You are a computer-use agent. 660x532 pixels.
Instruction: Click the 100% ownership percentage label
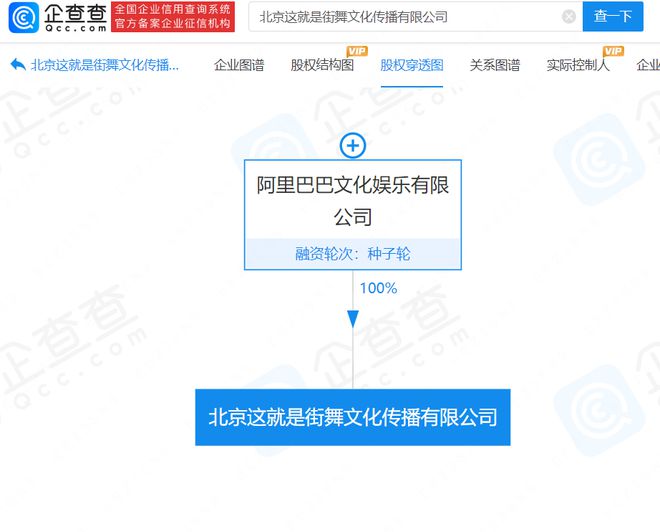(378, 288)
